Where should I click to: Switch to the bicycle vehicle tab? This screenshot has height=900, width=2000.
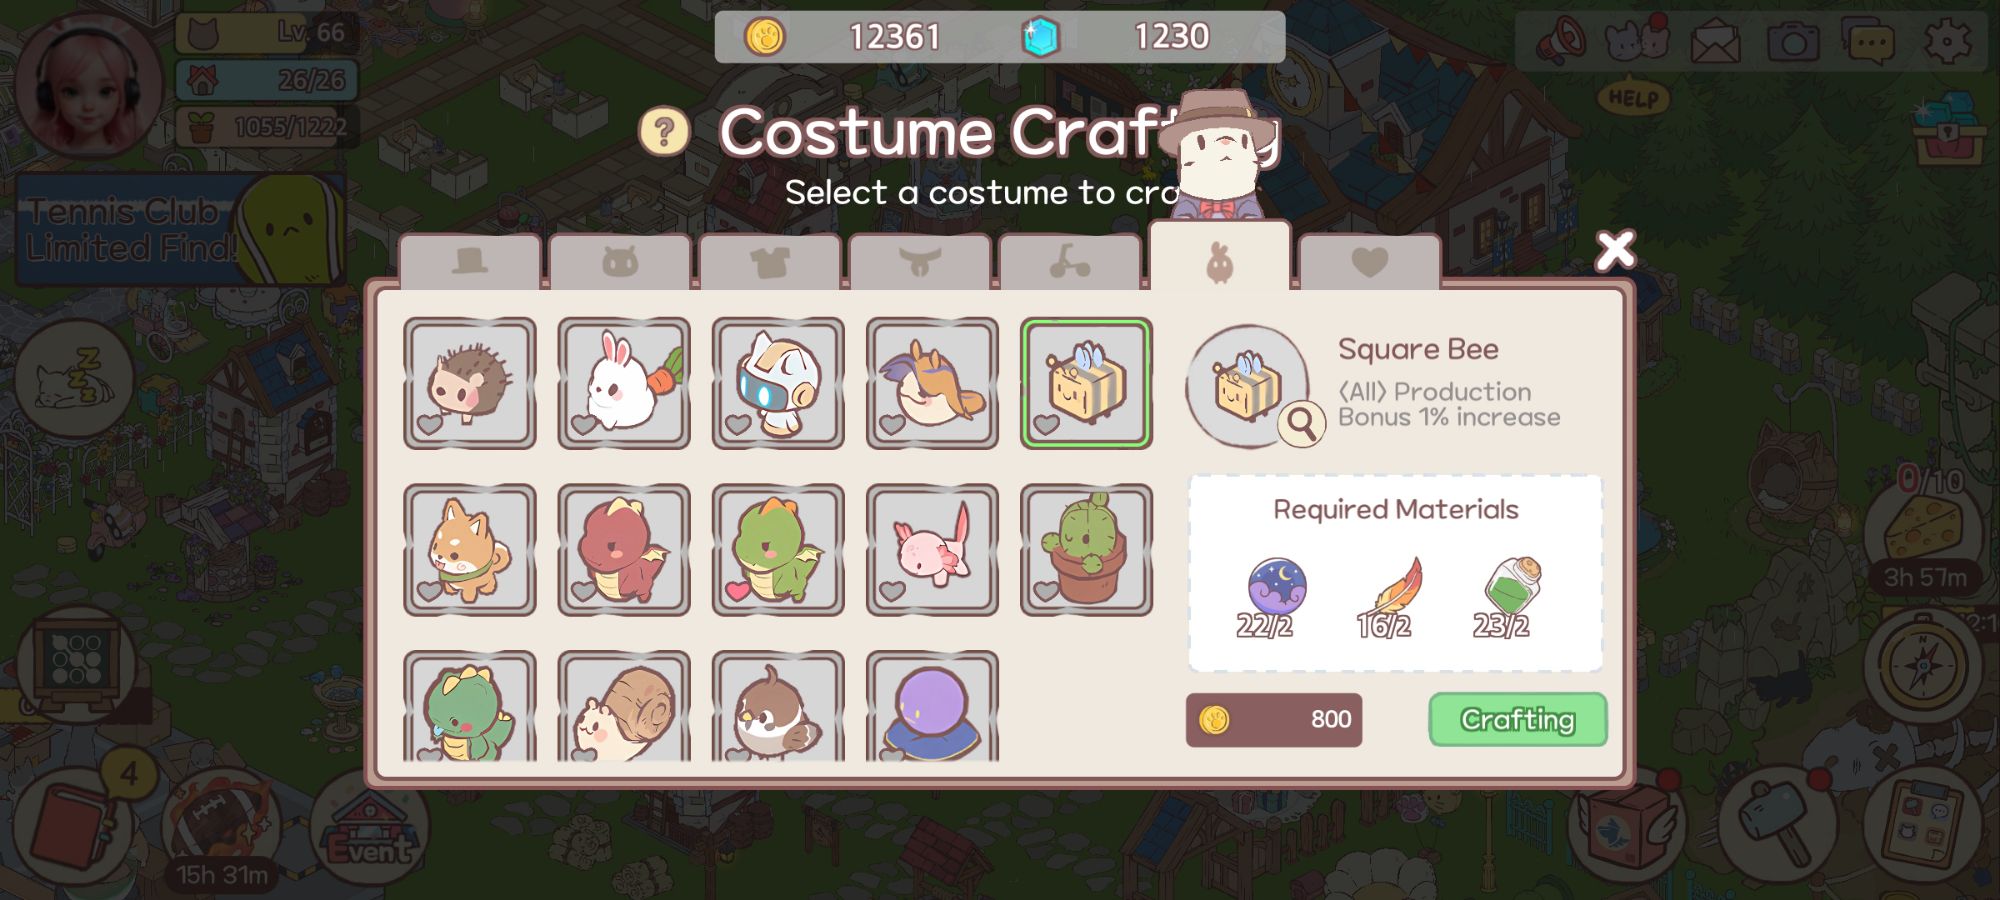point(1069,262)
